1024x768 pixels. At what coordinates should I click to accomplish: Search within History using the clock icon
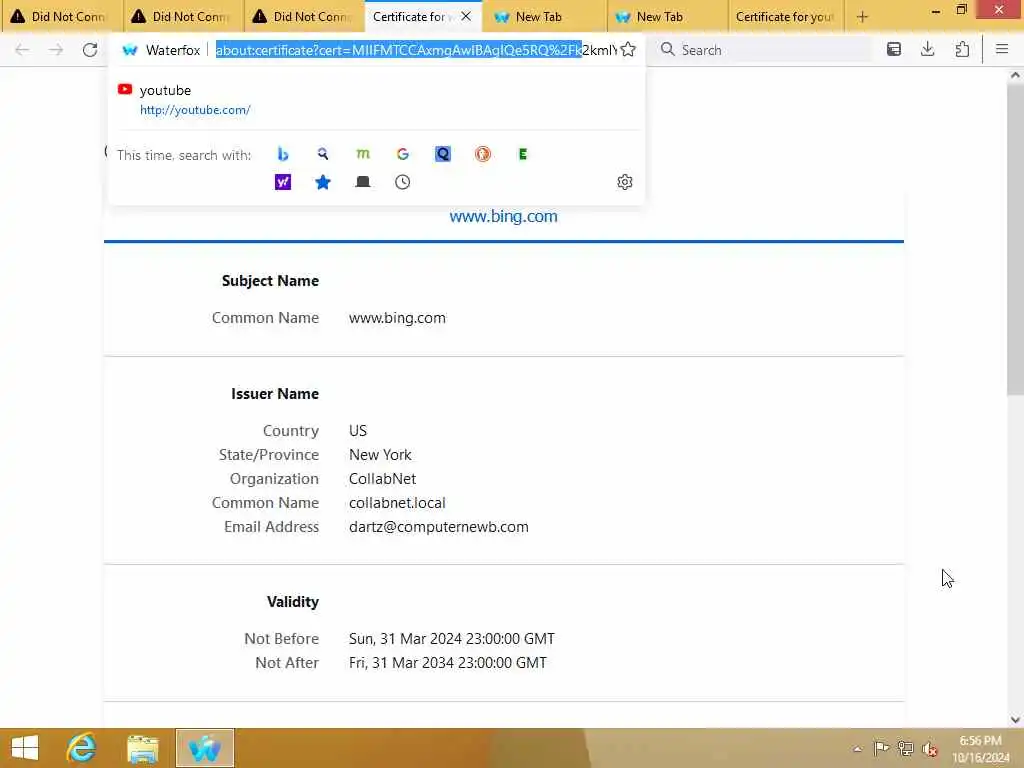pyautogui.click(x=403, y=182)
